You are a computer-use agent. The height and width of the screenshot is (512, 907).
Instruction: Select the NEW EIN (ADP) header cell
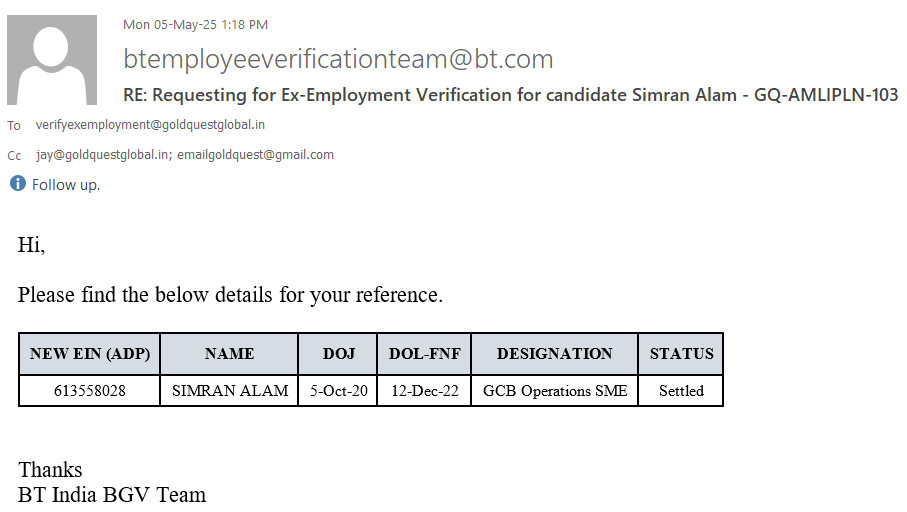pyautogui.click(x=89, y=354)
